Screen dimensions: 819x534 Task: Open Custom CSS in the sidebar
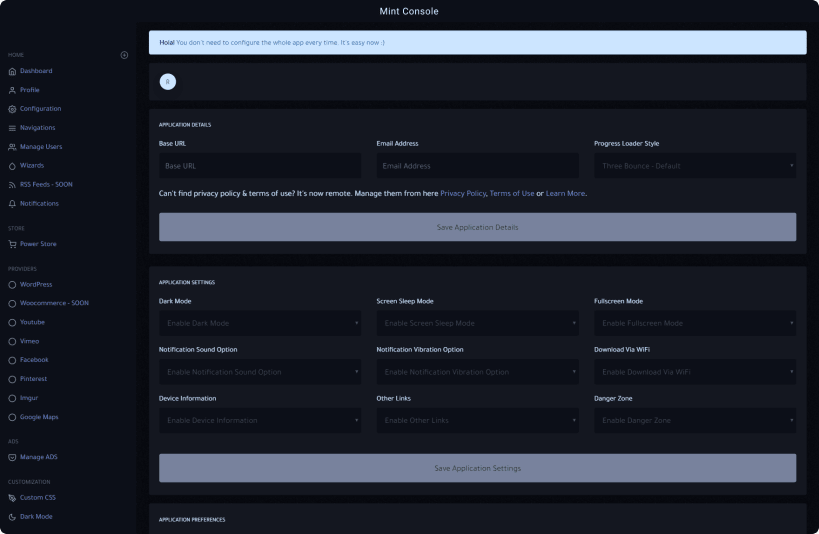pos(38,498)
